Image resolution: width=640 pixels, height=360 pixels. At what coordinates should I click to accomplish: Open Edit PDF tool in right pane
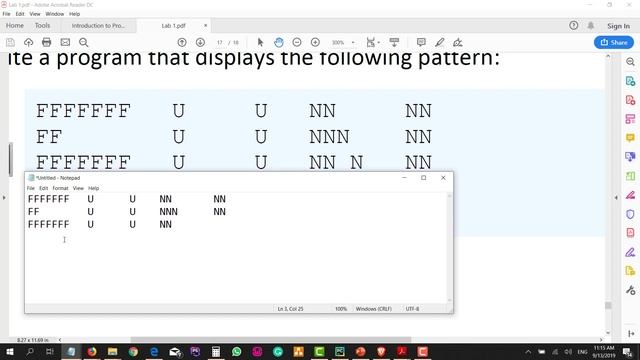click(x=630, y=119)
